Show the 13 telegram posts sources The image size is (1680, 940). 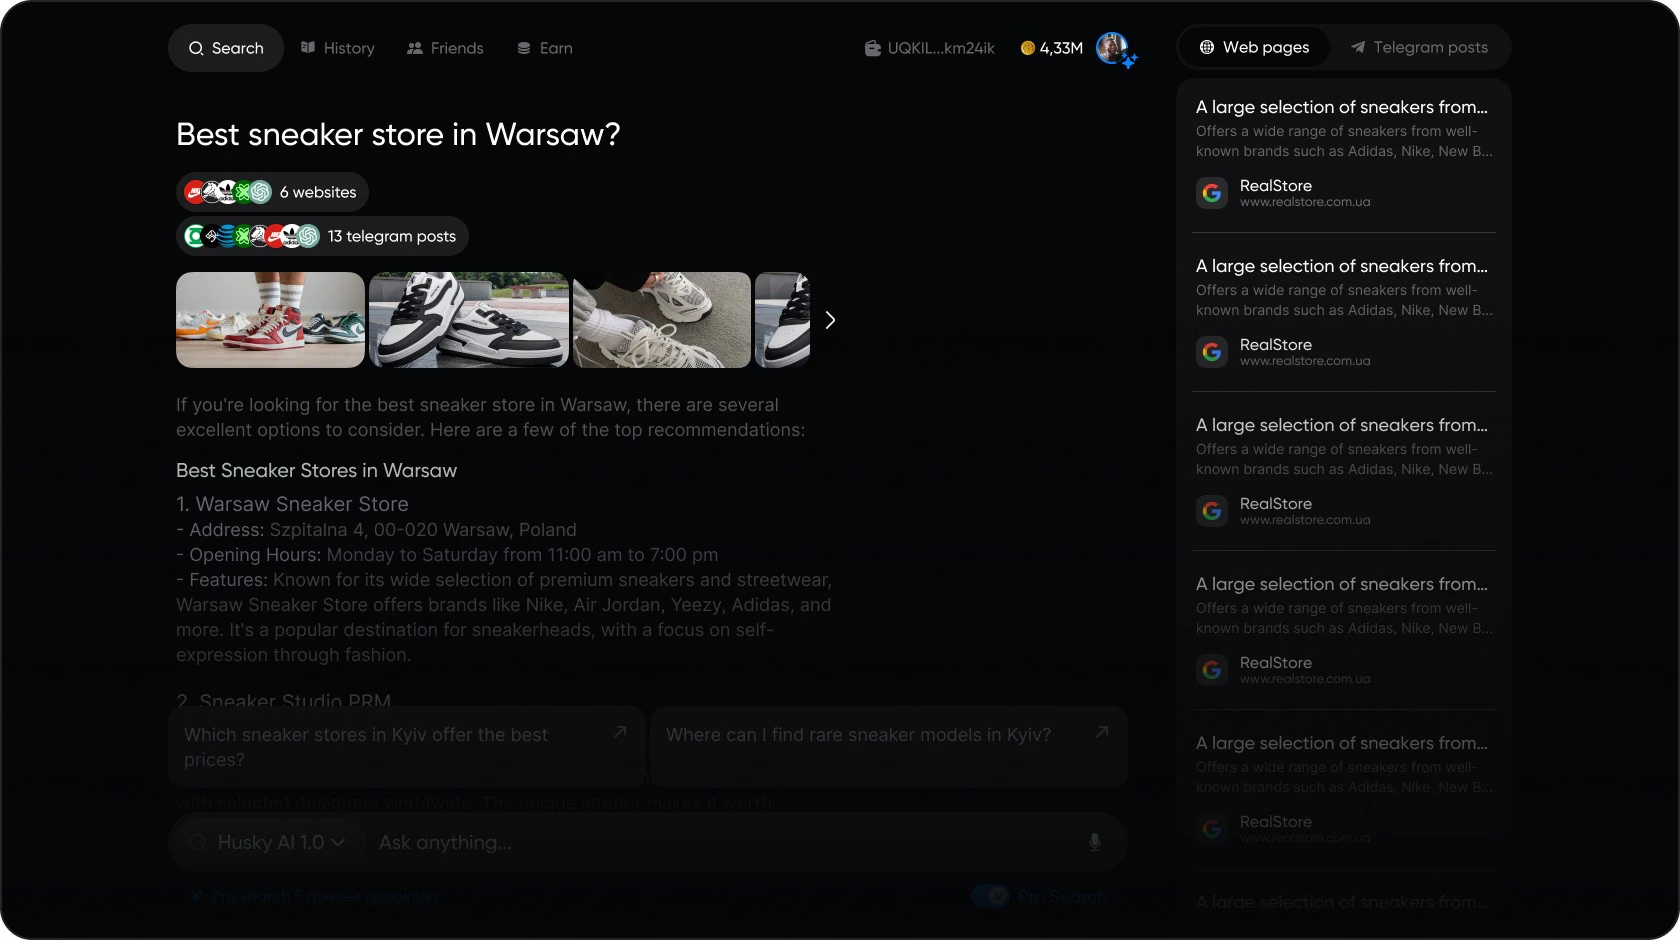(x=321, y=236)
